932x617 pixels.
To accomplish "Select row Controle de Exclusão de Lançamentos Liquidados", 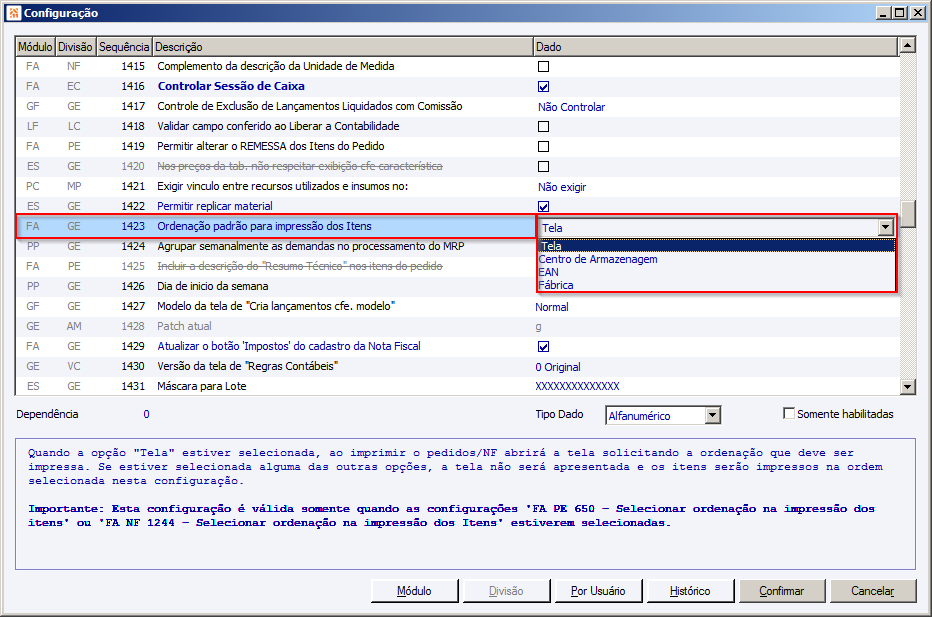I will 457,106.
